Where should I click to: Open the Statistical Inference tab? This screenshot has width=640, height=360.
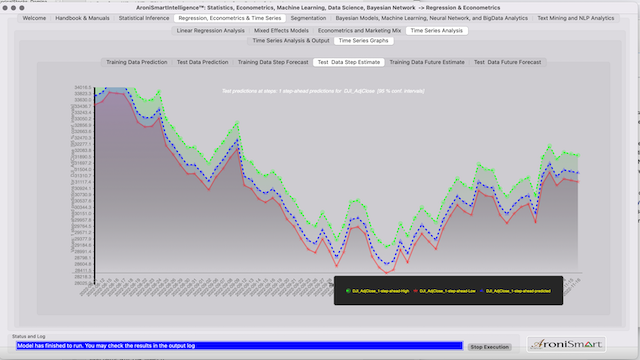coord(144,18)
